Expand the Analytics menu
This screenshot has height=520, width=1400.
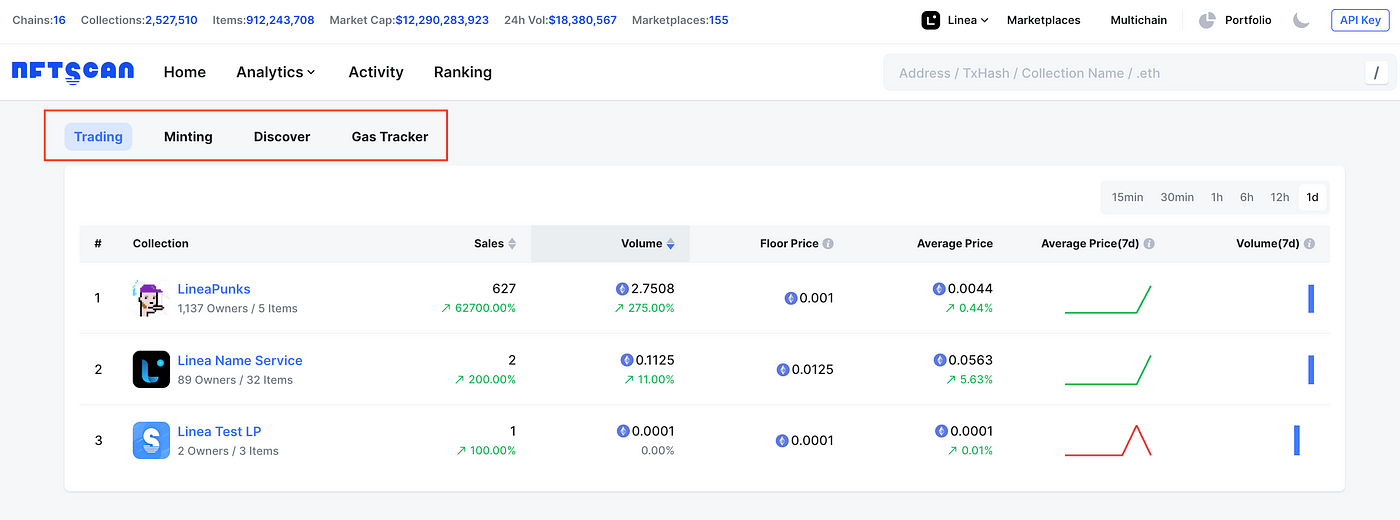[275, 72]
